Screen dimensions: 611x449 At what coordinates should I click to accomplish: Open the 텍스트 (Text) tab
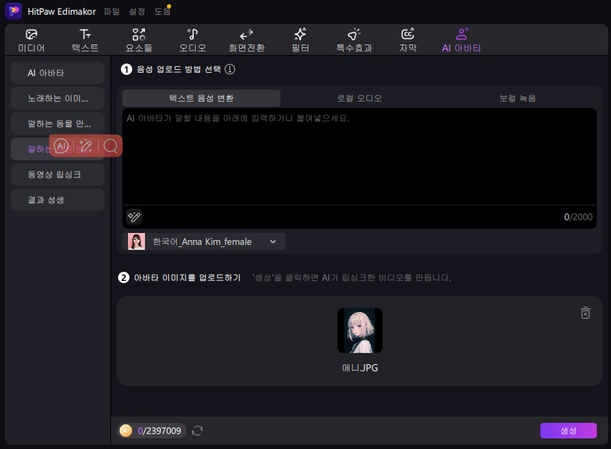click(85, 40)
